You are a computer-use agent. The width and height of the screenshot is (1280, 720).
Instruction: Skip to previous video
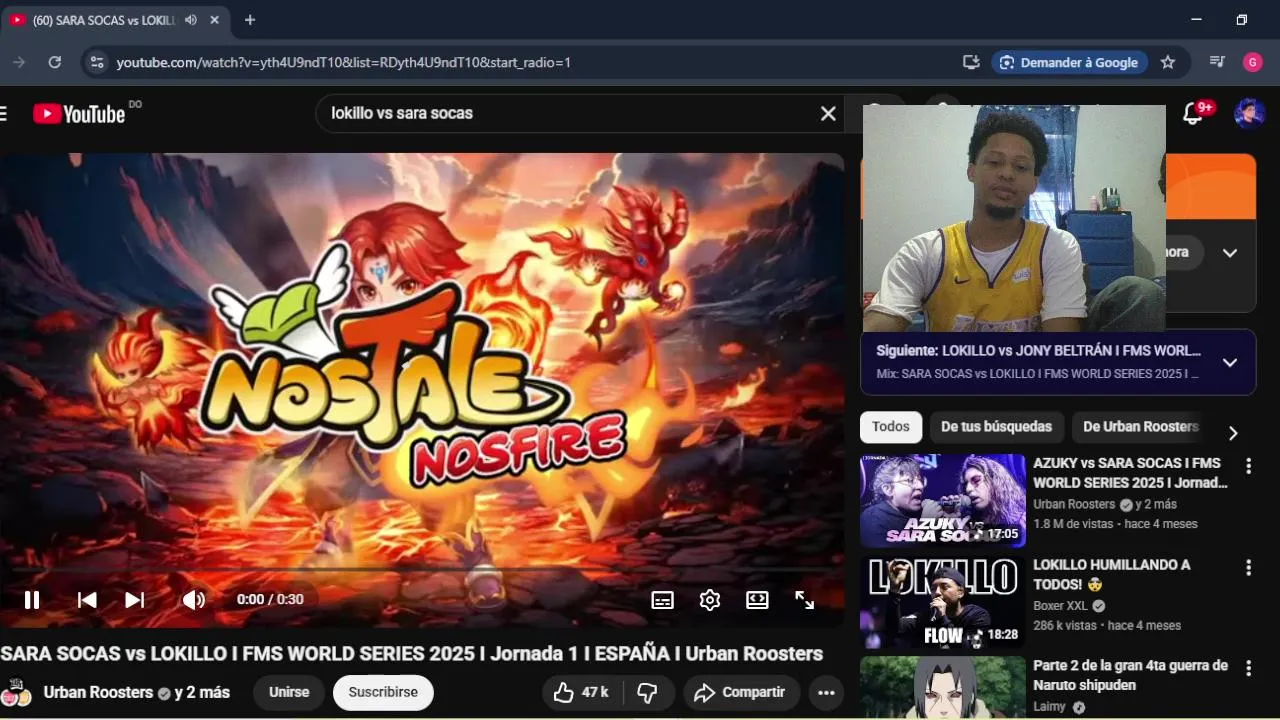tap(87, 600)
